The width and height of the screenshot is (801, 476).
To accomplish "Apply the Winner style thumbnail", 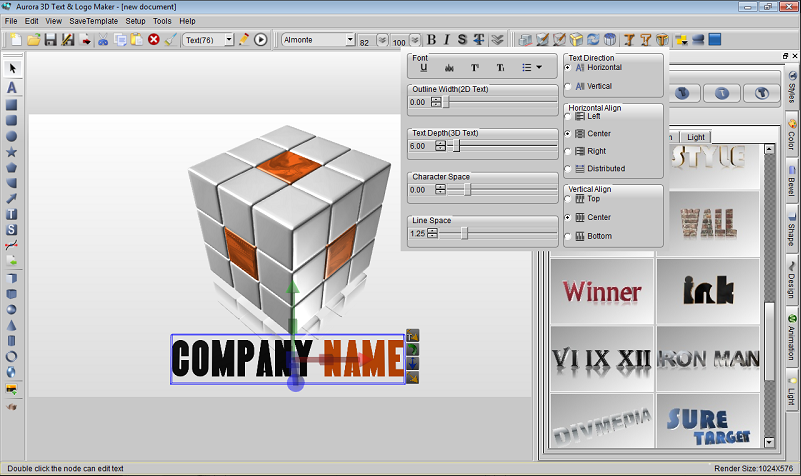I will (602, 292).
